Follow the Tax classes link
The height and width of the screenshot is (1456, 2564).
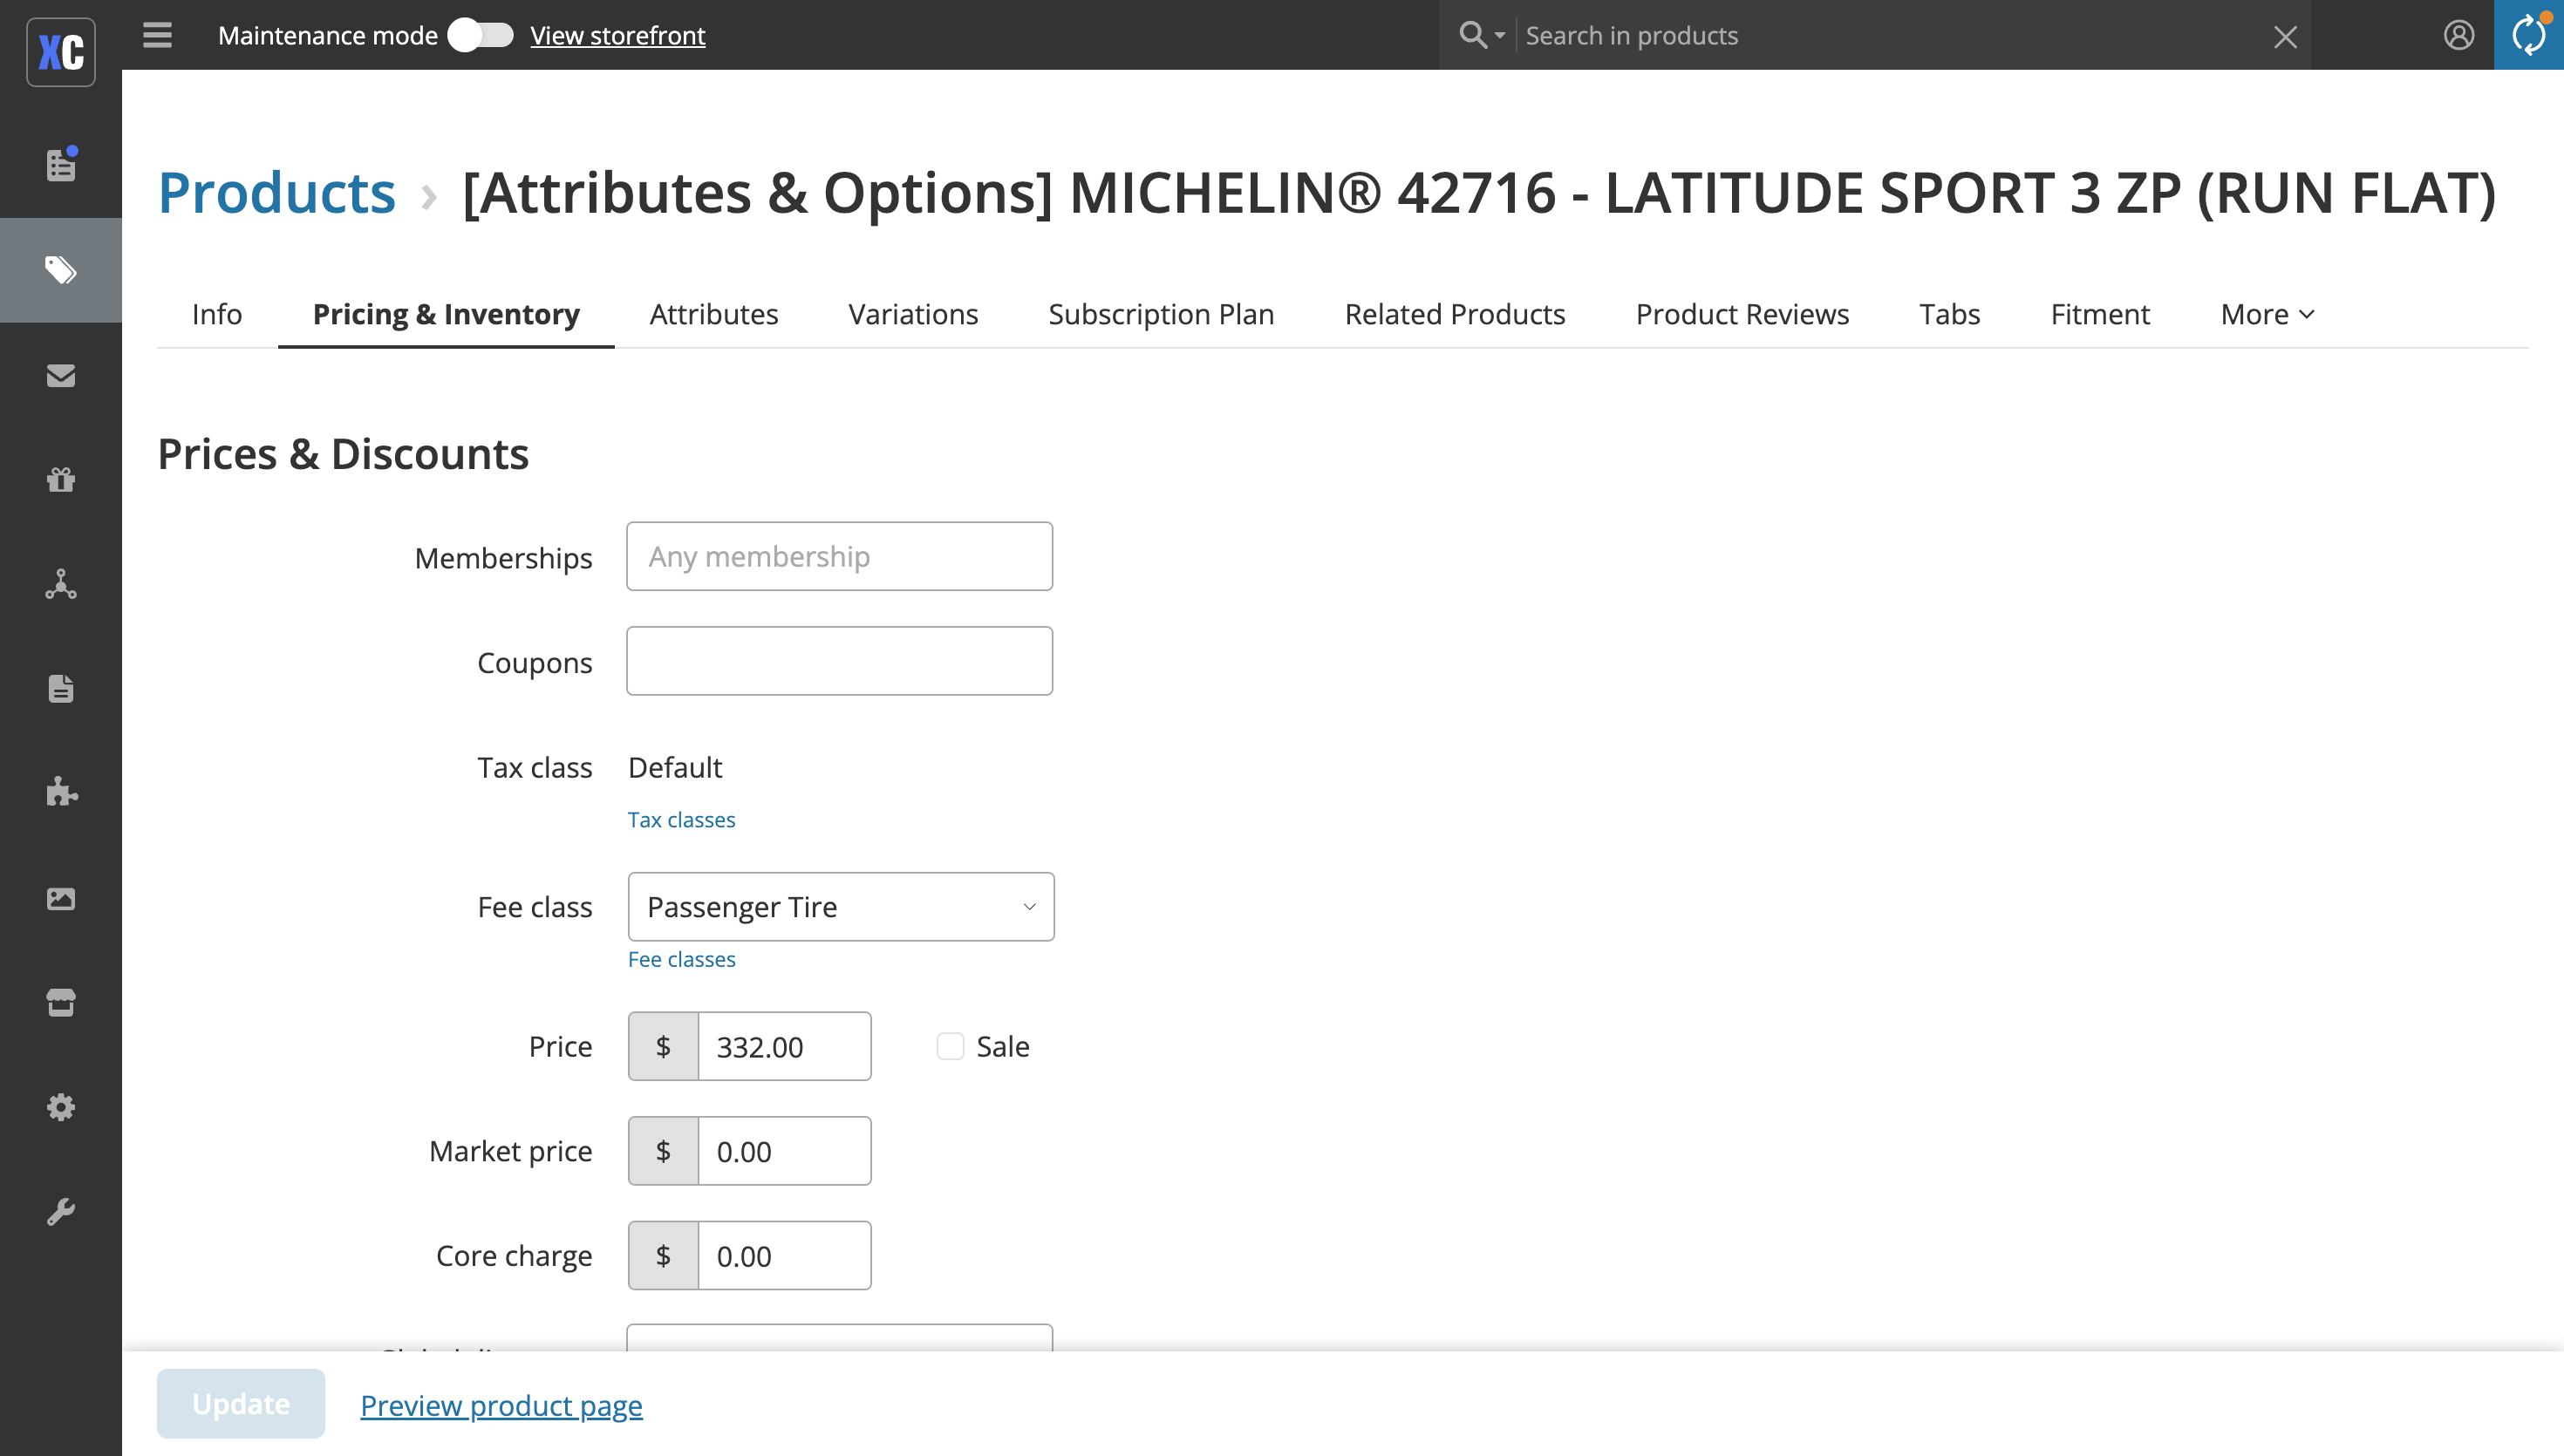click(681, 819)
